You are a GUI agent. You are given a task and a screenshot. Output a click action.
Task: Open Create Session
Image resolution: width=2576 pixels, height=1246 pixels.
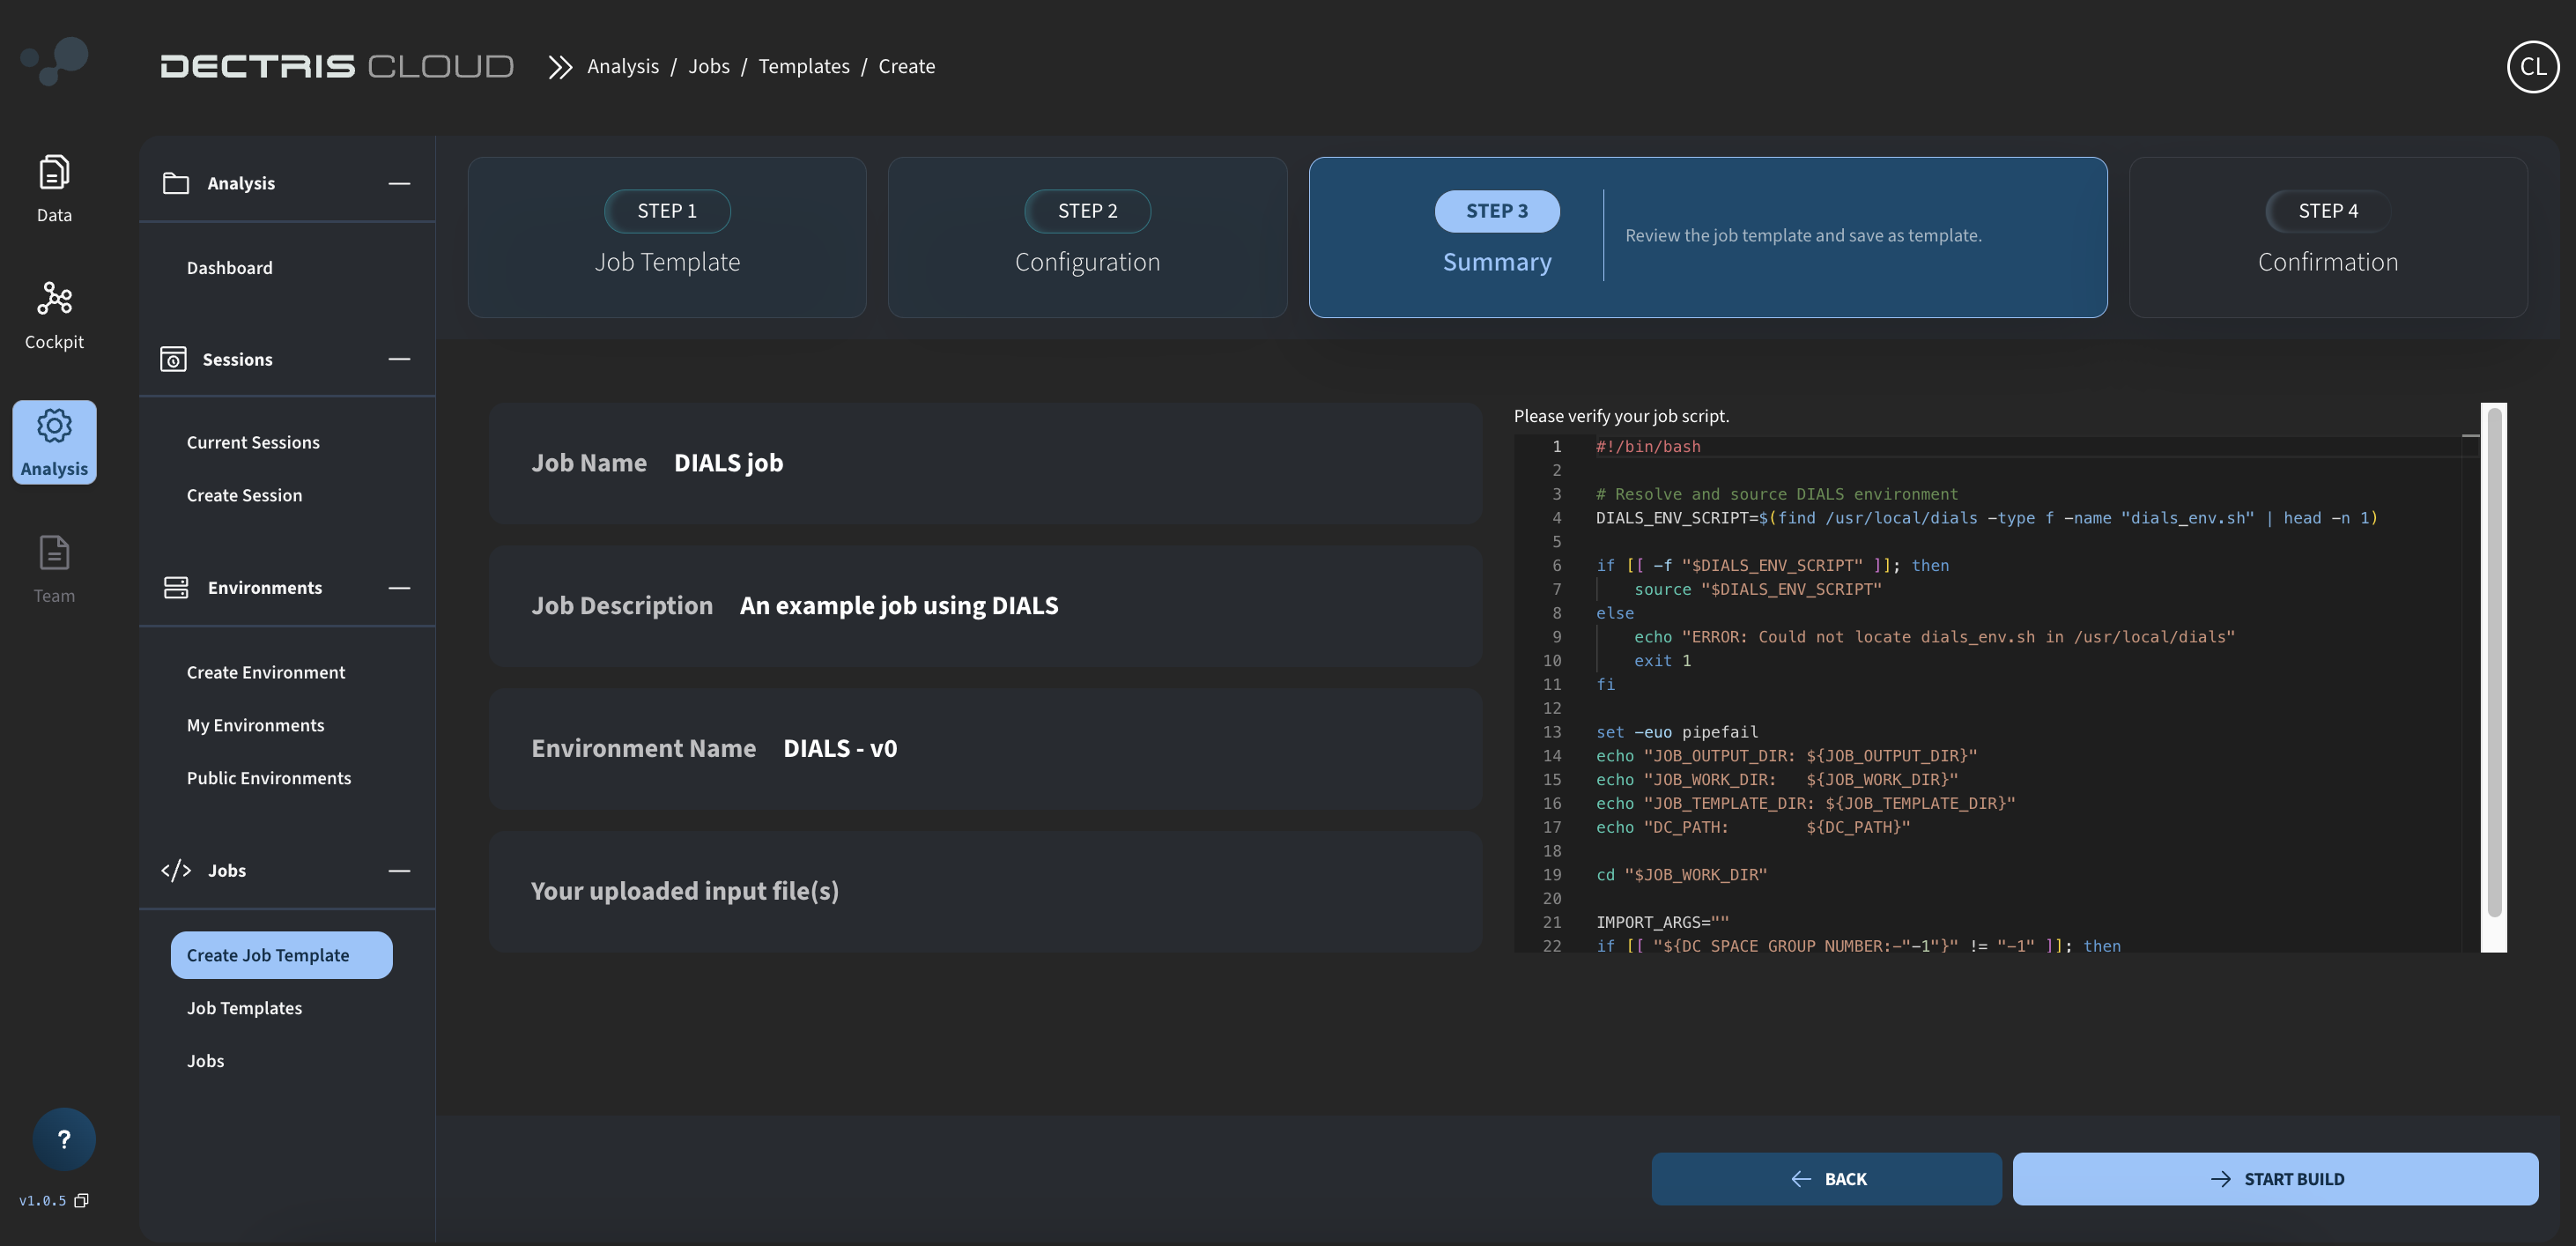click(x=244, y=495)
